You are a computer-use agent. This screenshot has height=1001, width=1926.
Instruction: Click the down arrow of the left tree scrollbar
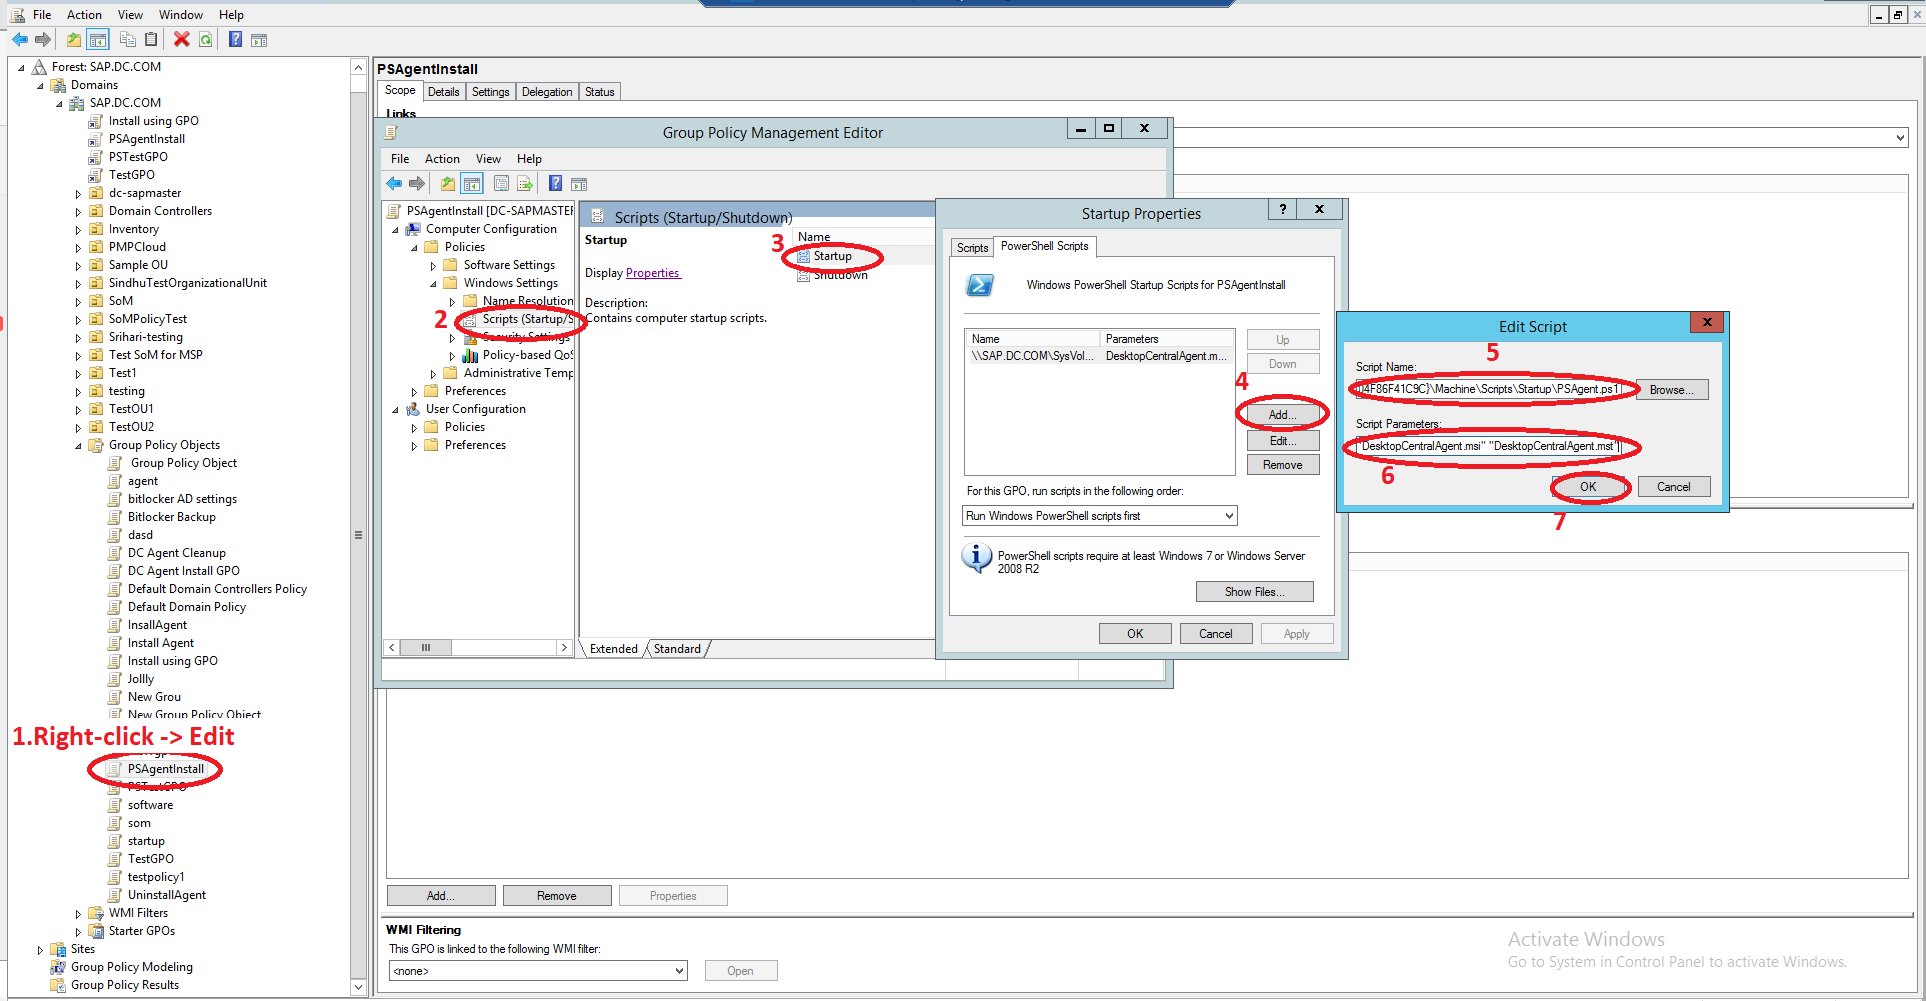pos(358,987)
